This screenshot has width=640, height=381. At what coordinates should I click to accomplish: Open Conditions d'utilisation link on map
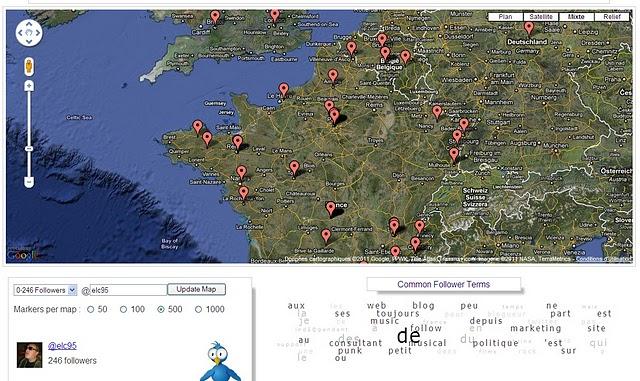[x=604, y=259]
